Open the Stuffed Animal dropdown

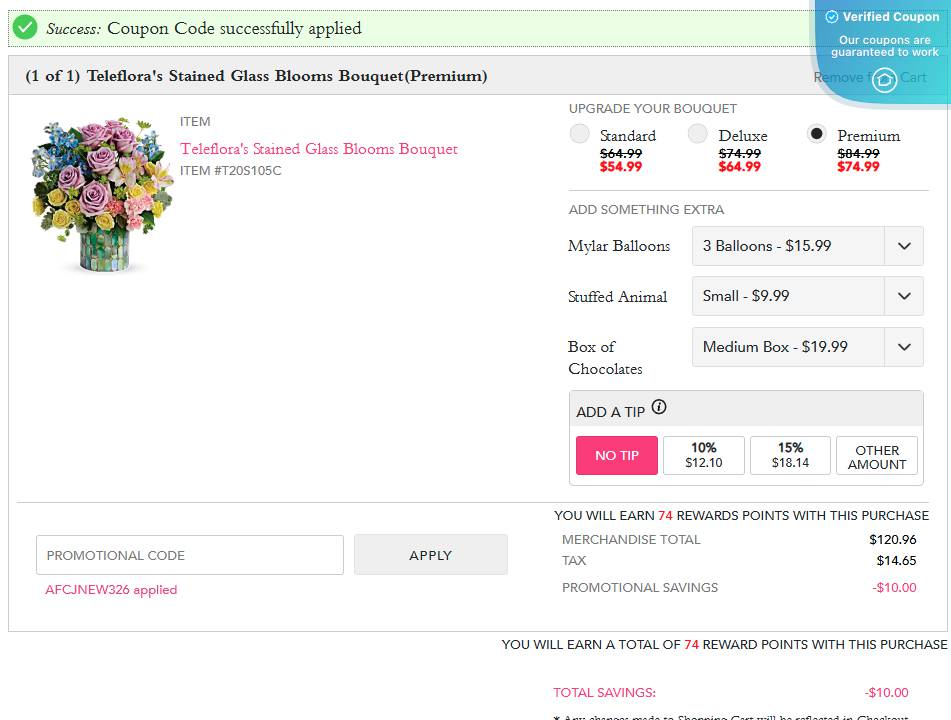[x=806, y=296]
